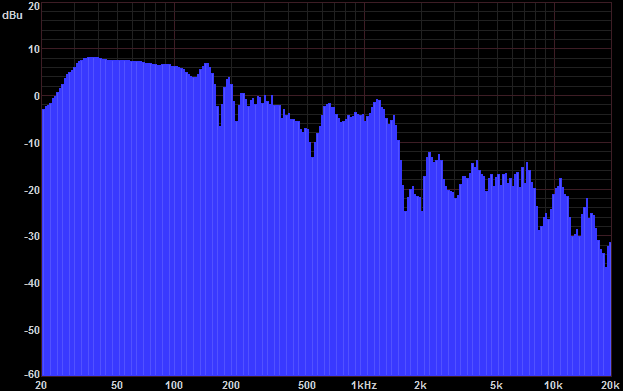Click the 20k frequency label
623x391 pixels.
tap(611, 385)
